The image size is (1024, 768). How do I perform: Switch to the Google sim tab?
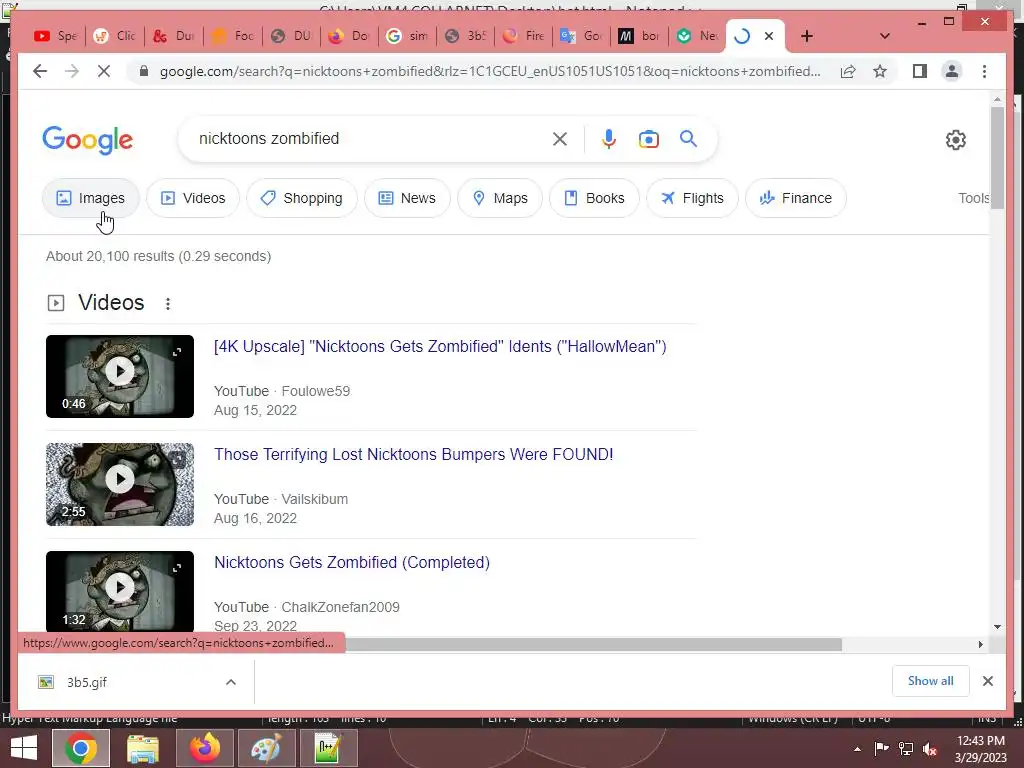pyautogui.click(x=407, y=36)
